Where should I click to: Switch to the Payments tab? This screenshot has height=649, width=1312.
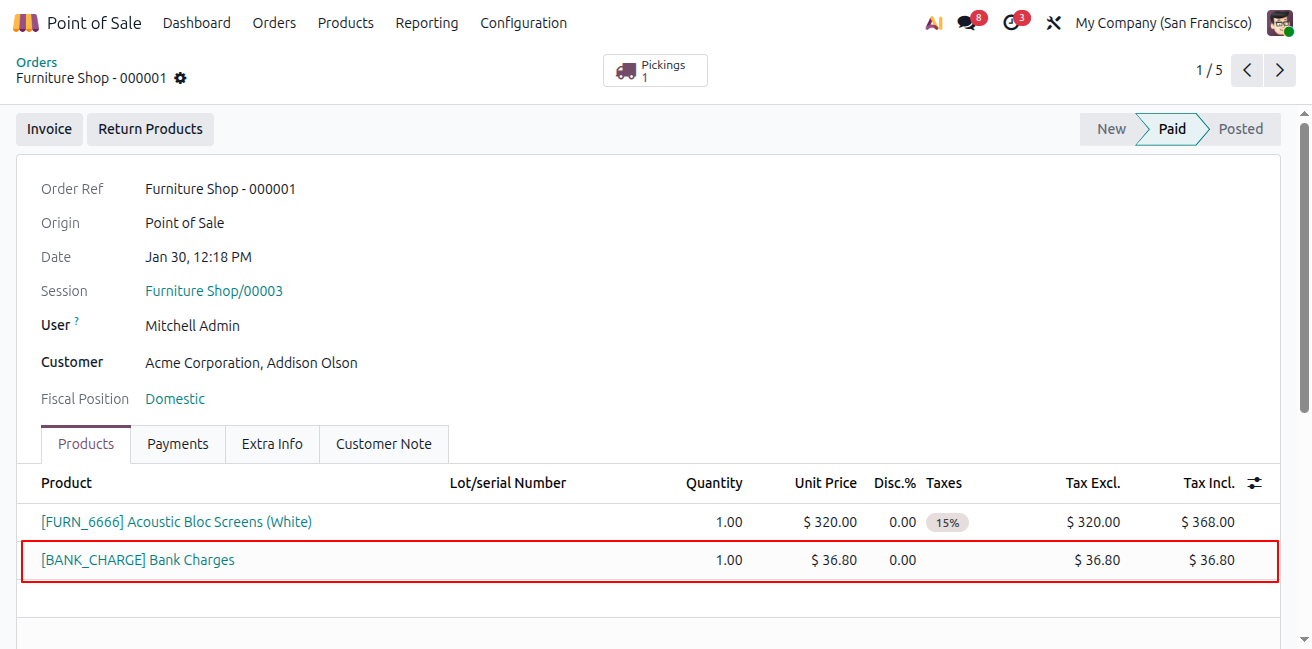point(178,444)
